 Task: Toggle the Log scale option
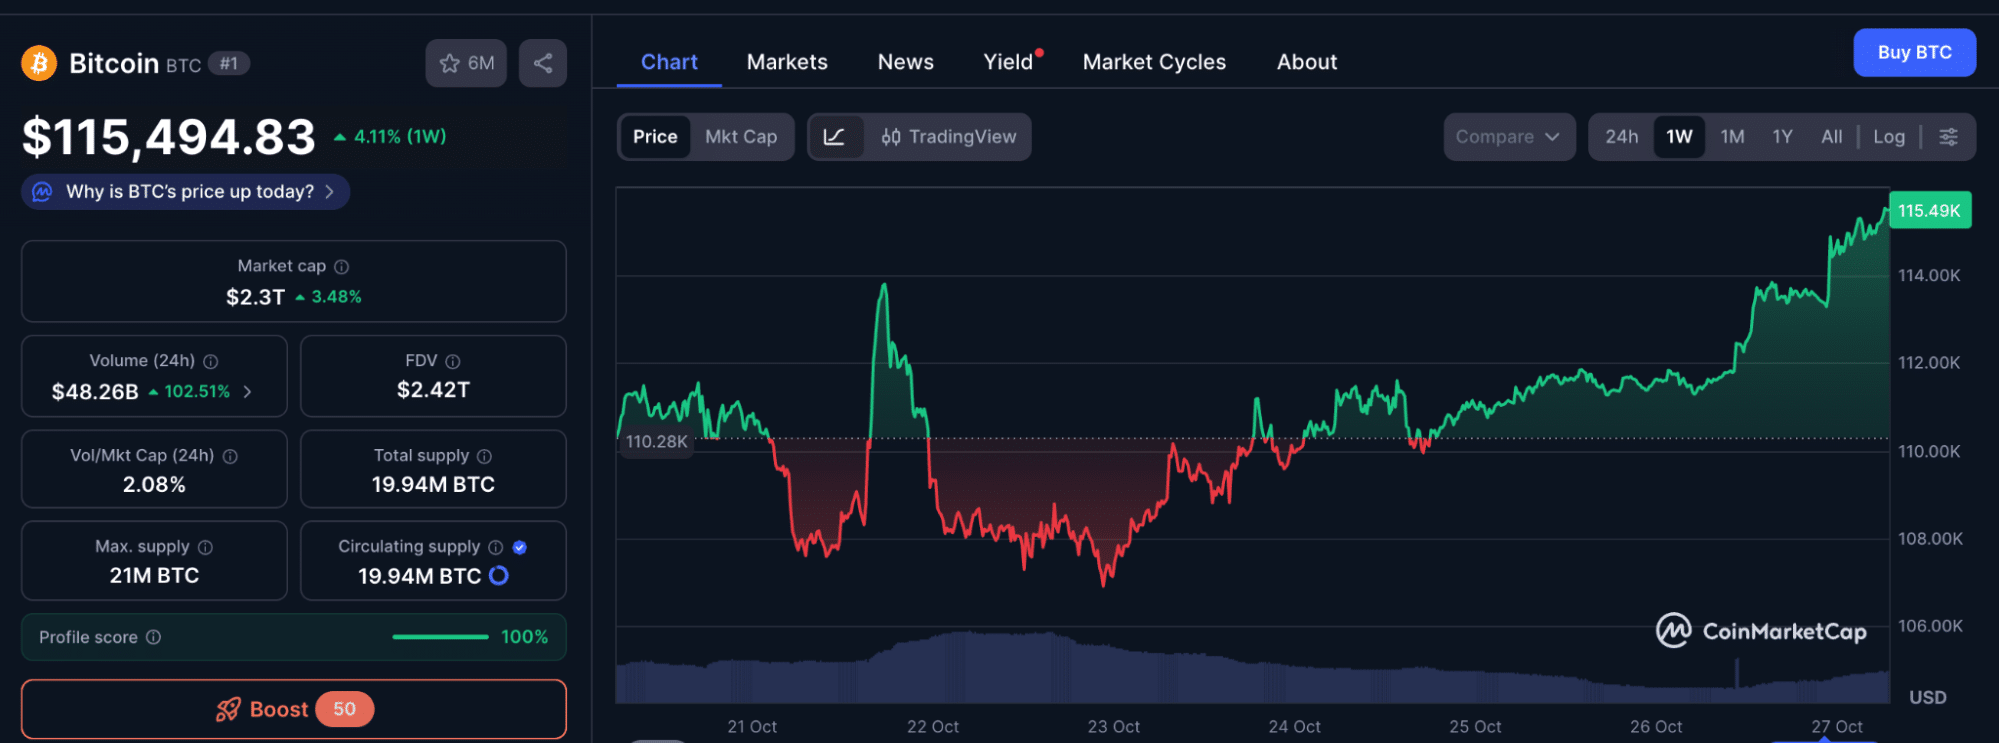1888,137
